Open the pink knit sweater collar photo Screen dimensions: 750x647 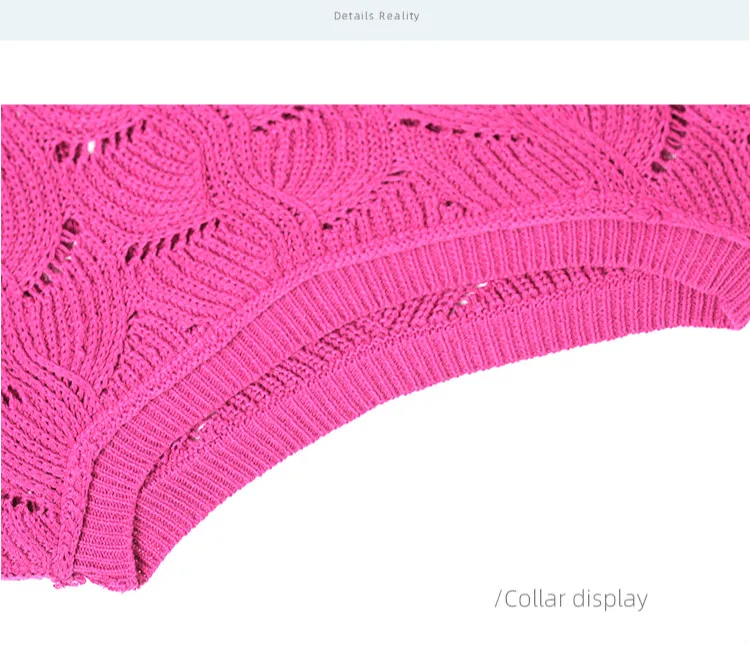point(375,348)
